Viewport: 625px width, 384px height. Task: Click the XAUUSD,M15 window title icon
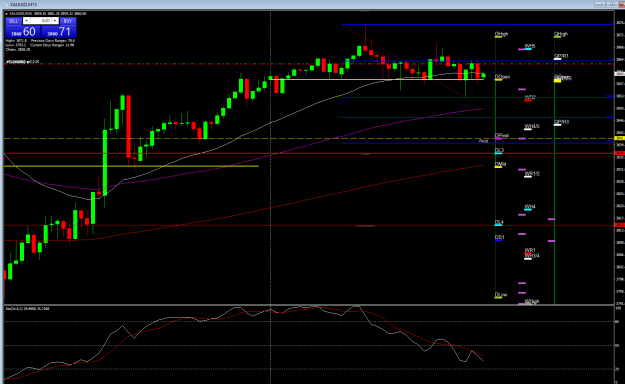click(x=6, y=4)
